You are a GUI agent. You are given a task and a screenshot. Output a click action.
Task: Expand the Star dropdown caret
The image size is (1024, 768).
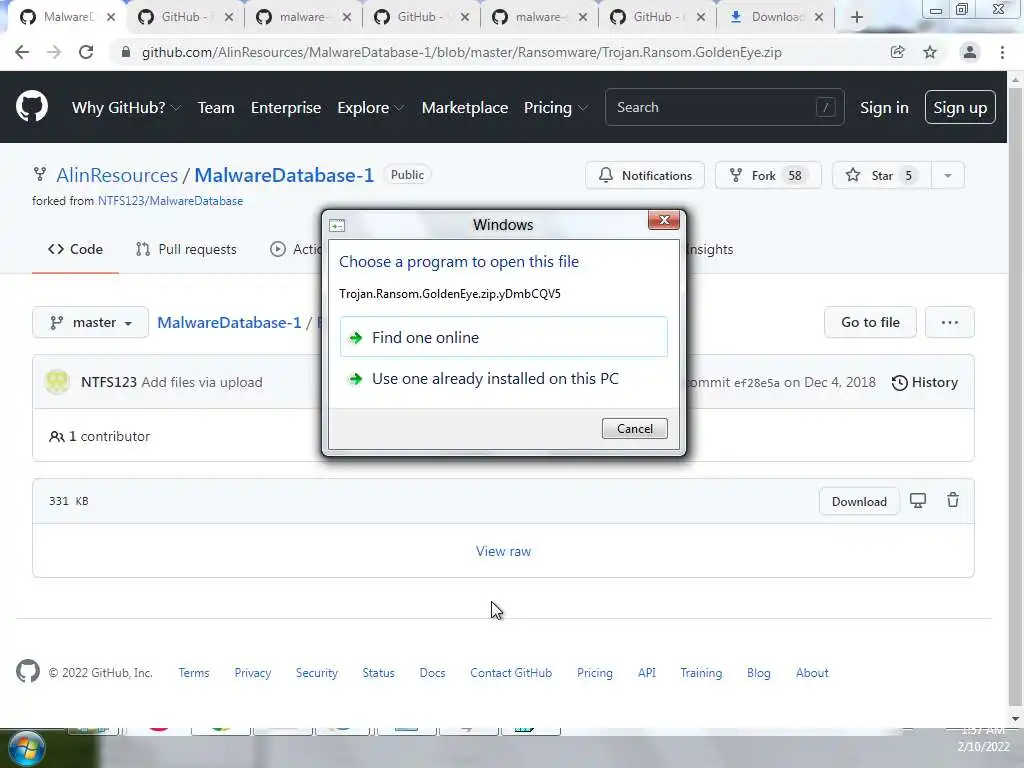pos(948,175)
